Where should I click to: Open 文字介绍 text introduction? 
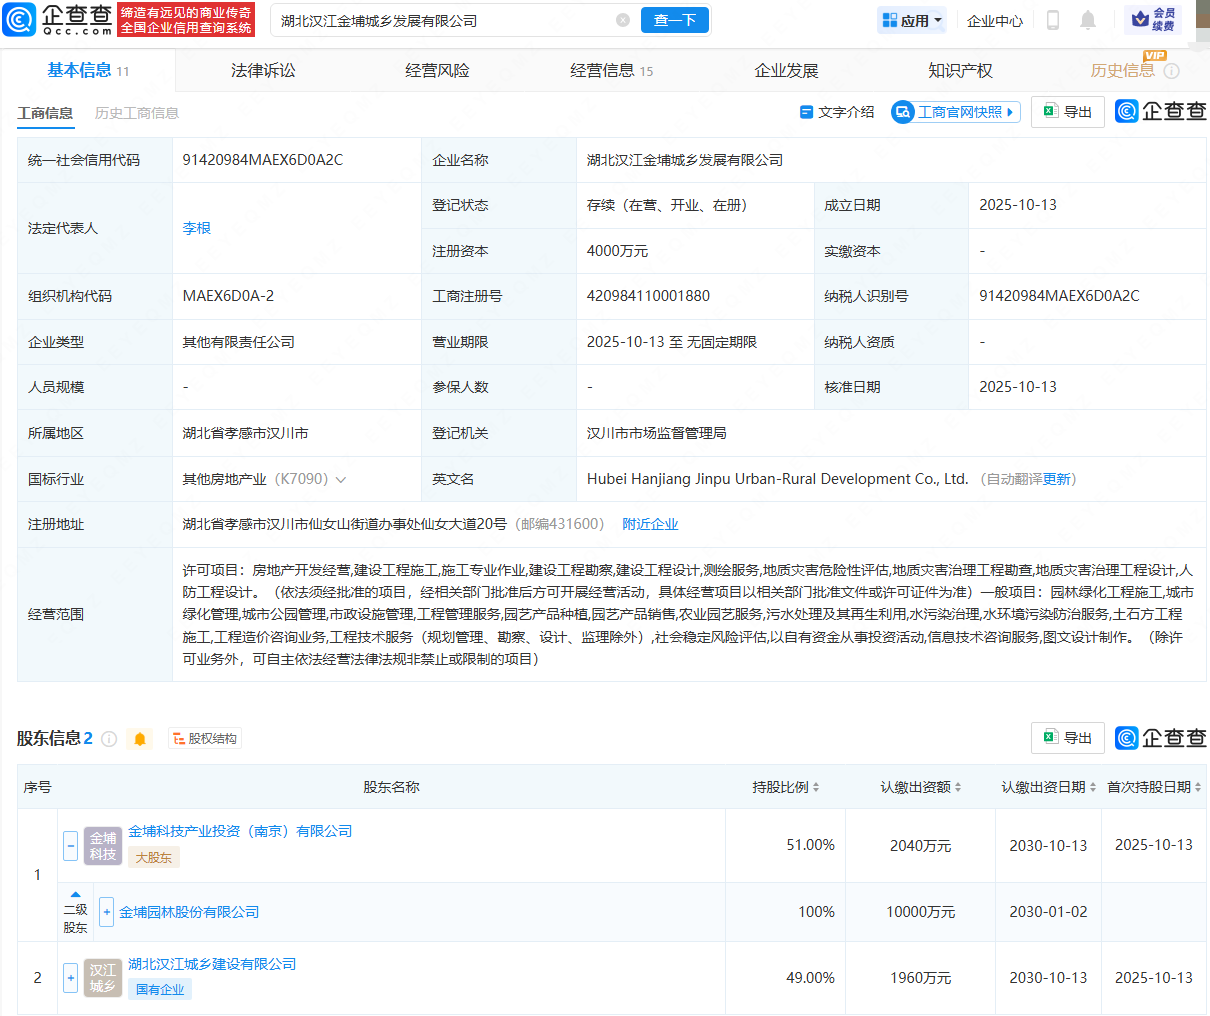837,112
